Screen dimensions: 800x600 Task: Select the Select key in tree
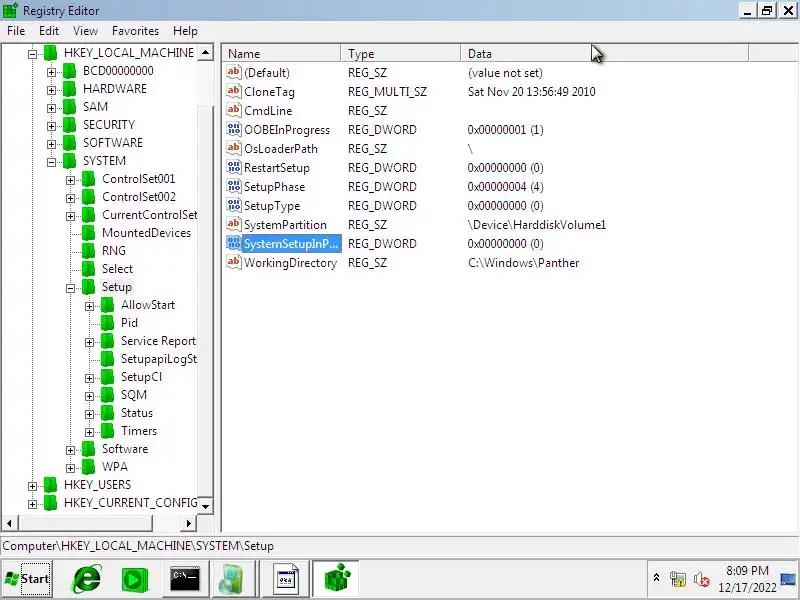pyautogui.click(x=117, y=269)
